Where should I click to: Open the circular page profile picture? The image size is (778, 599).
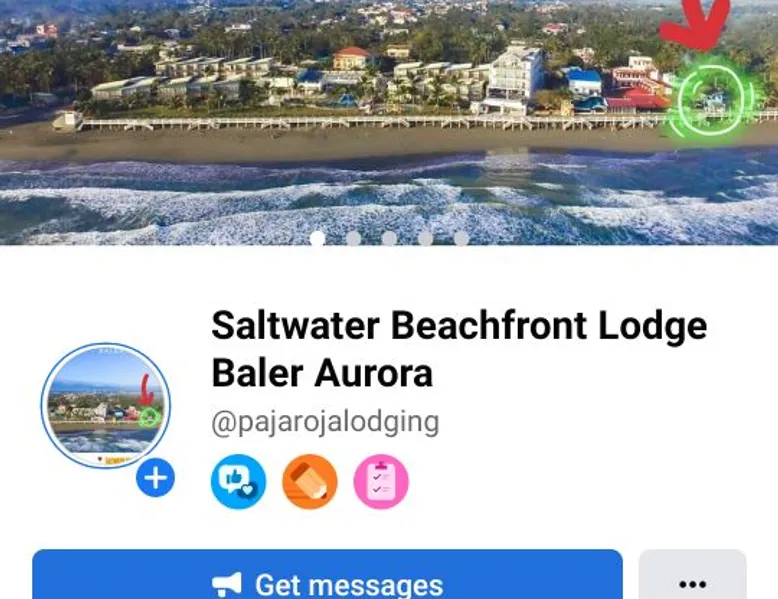coord(106,405)
